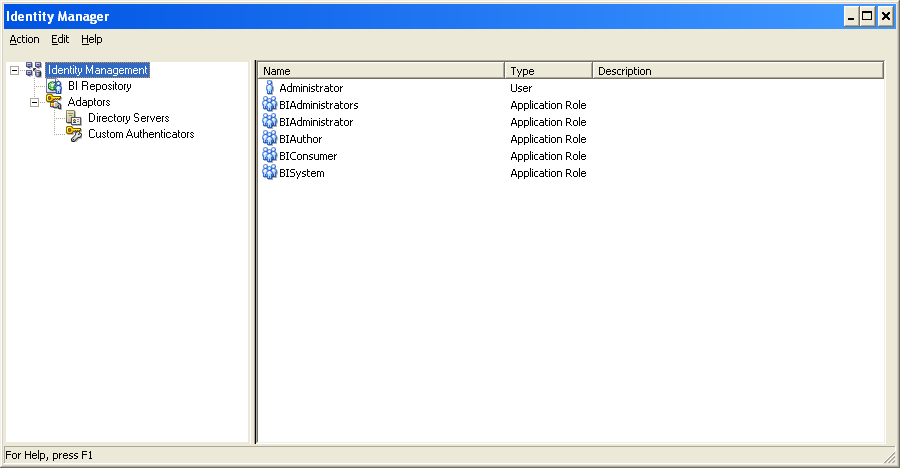Open the Help menu
This screenshot has height=468, width=900.
92,39
